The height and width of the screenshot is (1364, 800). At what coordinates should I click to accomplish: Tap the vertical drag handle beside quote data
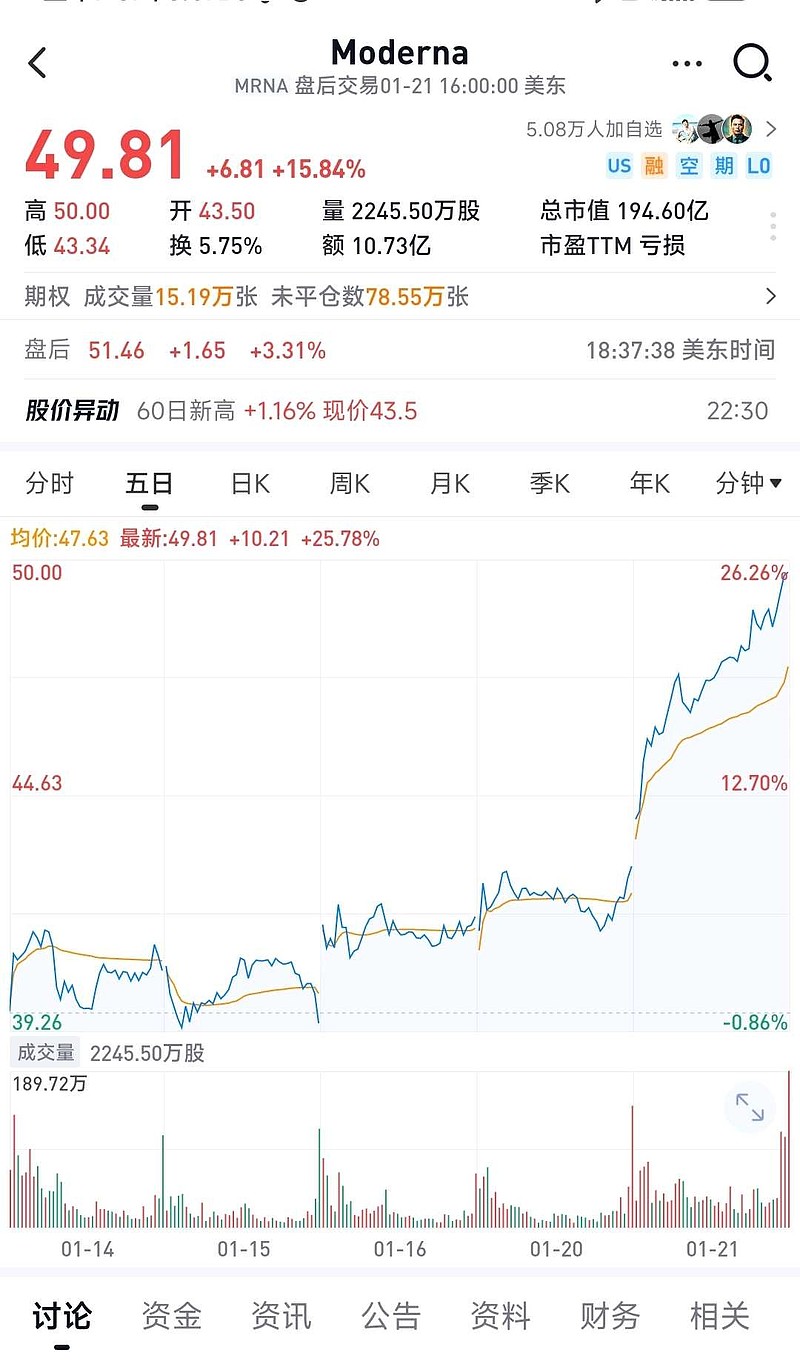pyautogui.click(x=774, y=227)
